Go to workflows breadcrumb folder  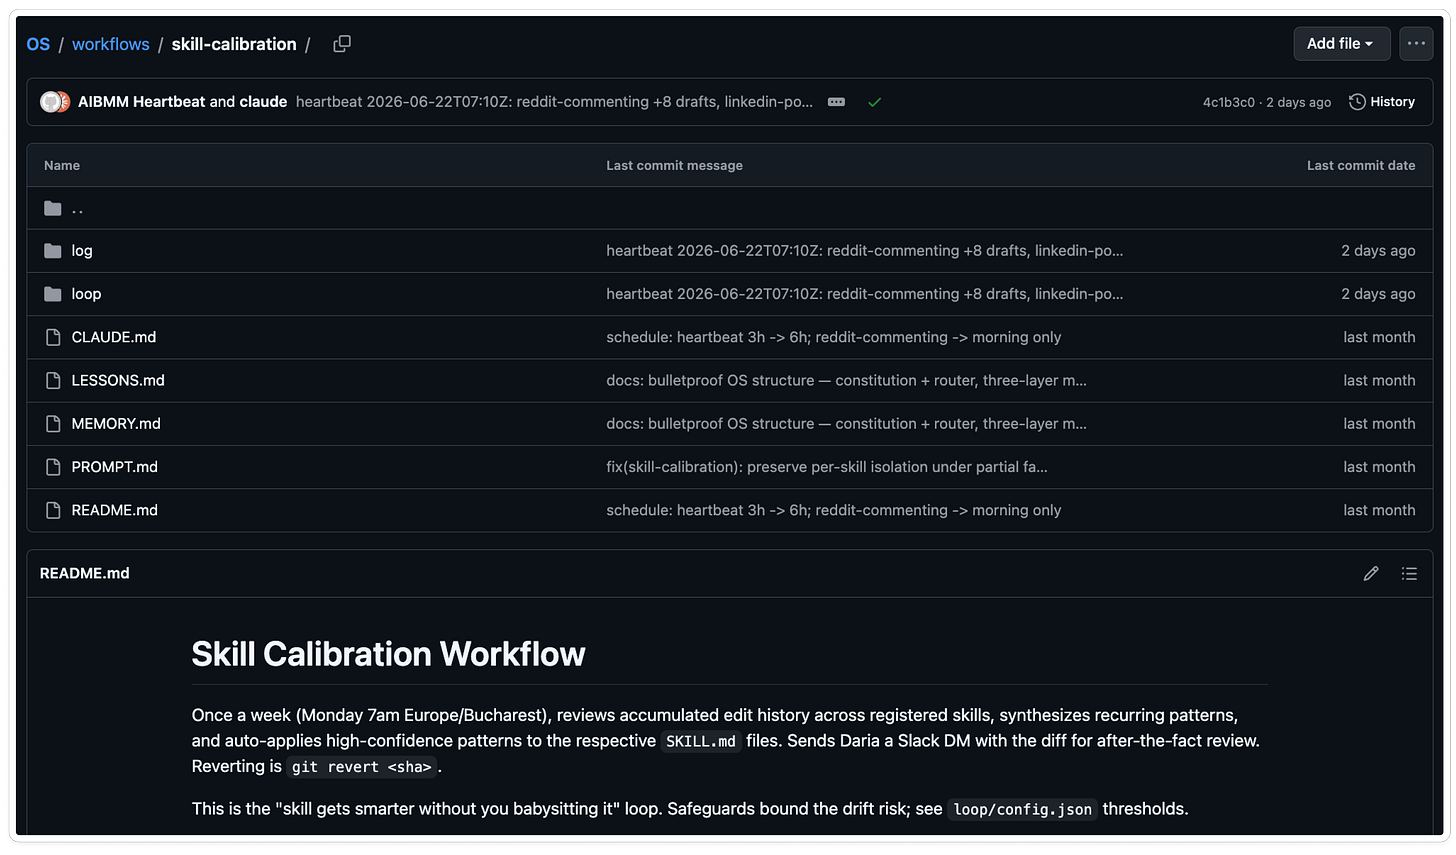click(110, 44)
